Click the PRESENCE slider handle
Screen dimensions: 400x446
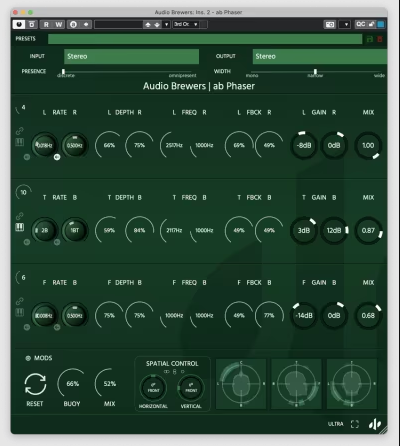click(x=63, y=72)
